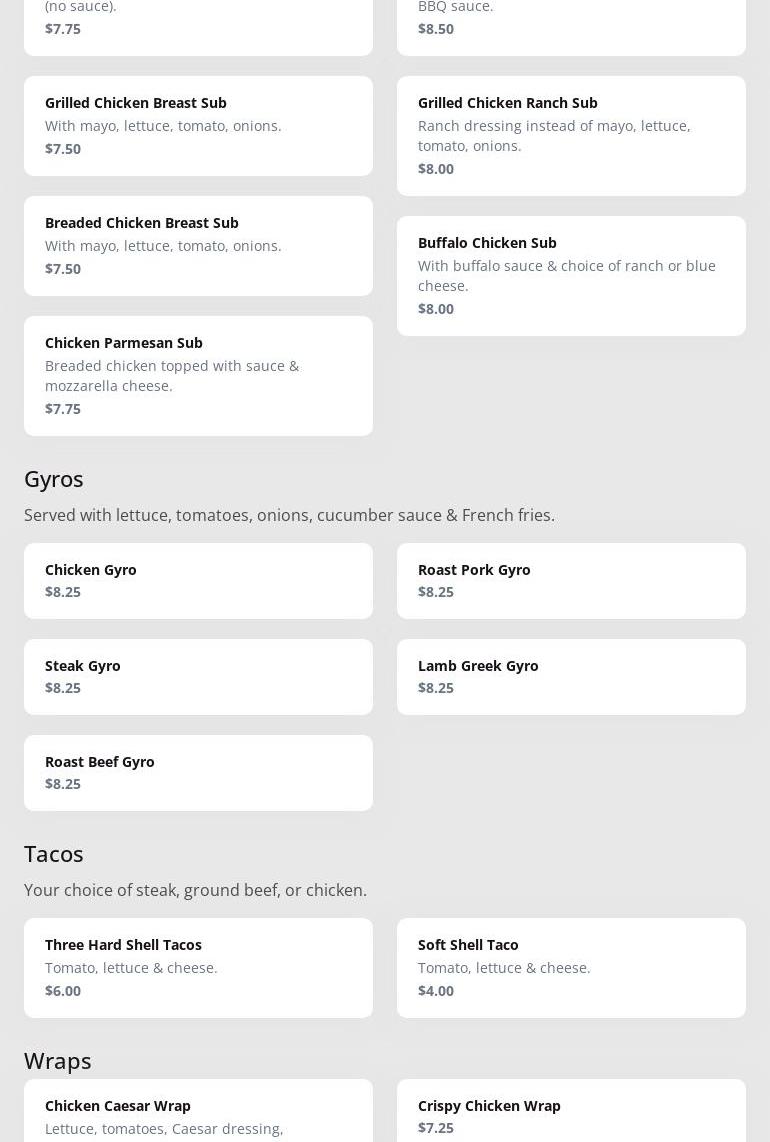Click the Wraps section heading
The width and height of the screenshot is (770, 1142).
[x=58, y=1061]
